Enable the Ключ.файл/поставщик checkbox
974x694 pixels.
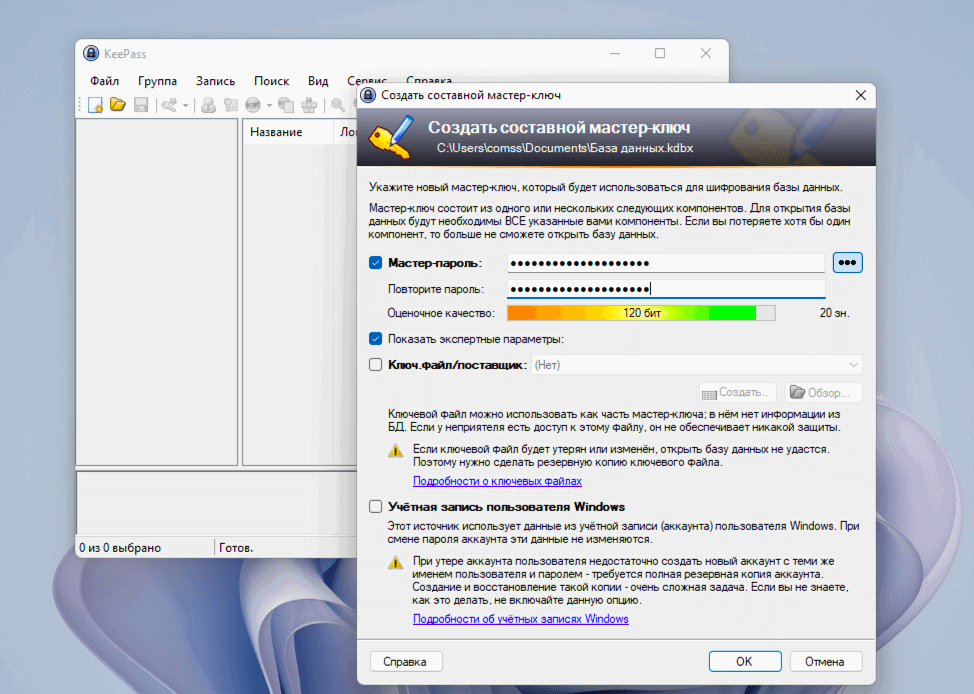pos(375,365)
